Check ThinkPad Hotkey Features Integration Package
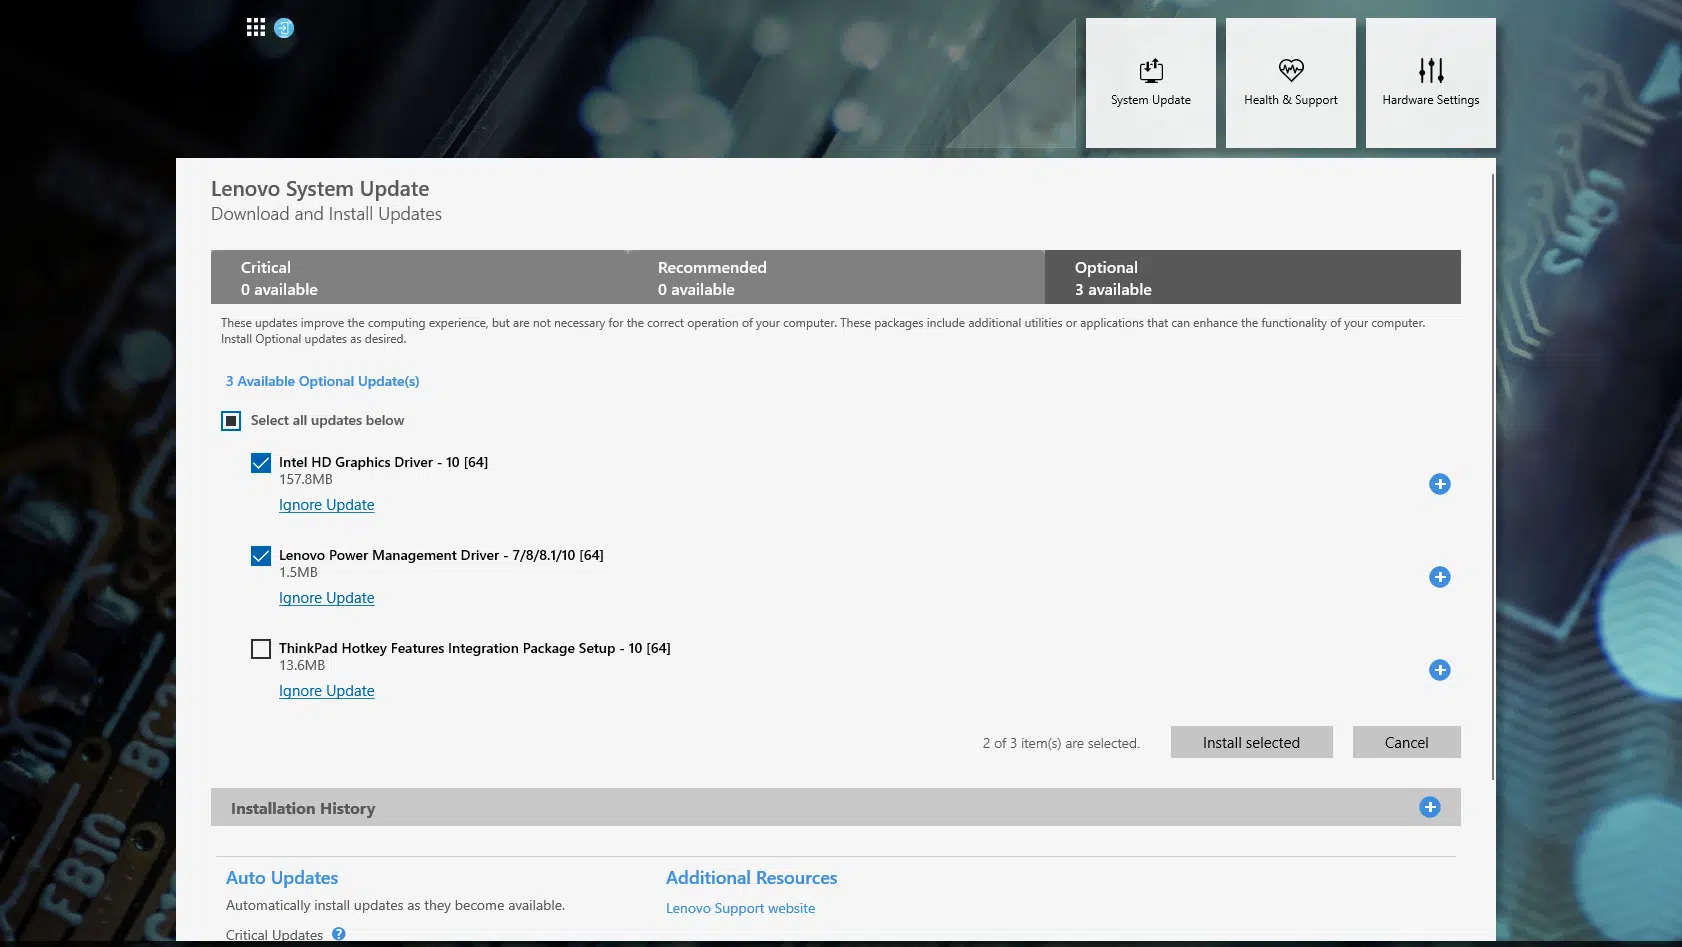Screen dimensions: 1682x947 (x=261, y=649)
